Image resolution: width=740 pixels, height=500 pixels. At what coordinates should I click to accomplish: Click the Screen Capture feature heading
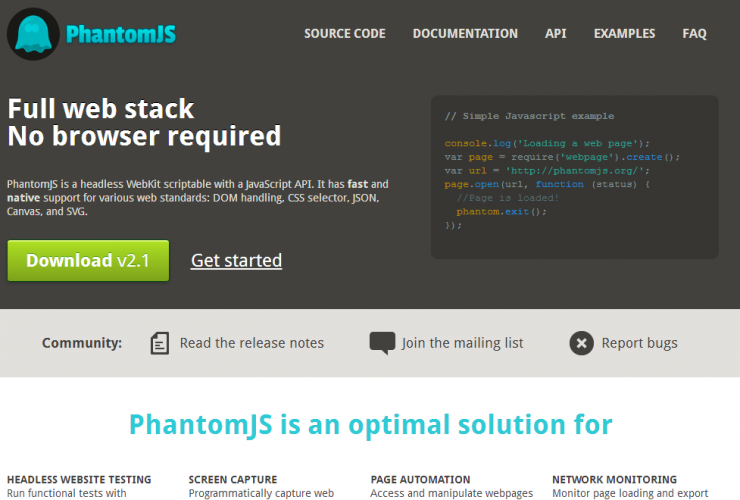[233, 480]
